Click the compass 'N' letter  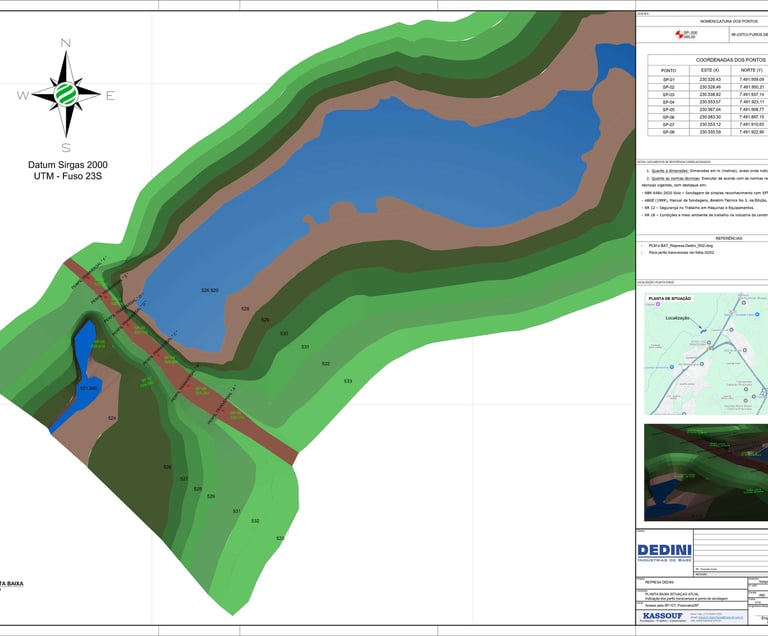(x=65, y=43)
